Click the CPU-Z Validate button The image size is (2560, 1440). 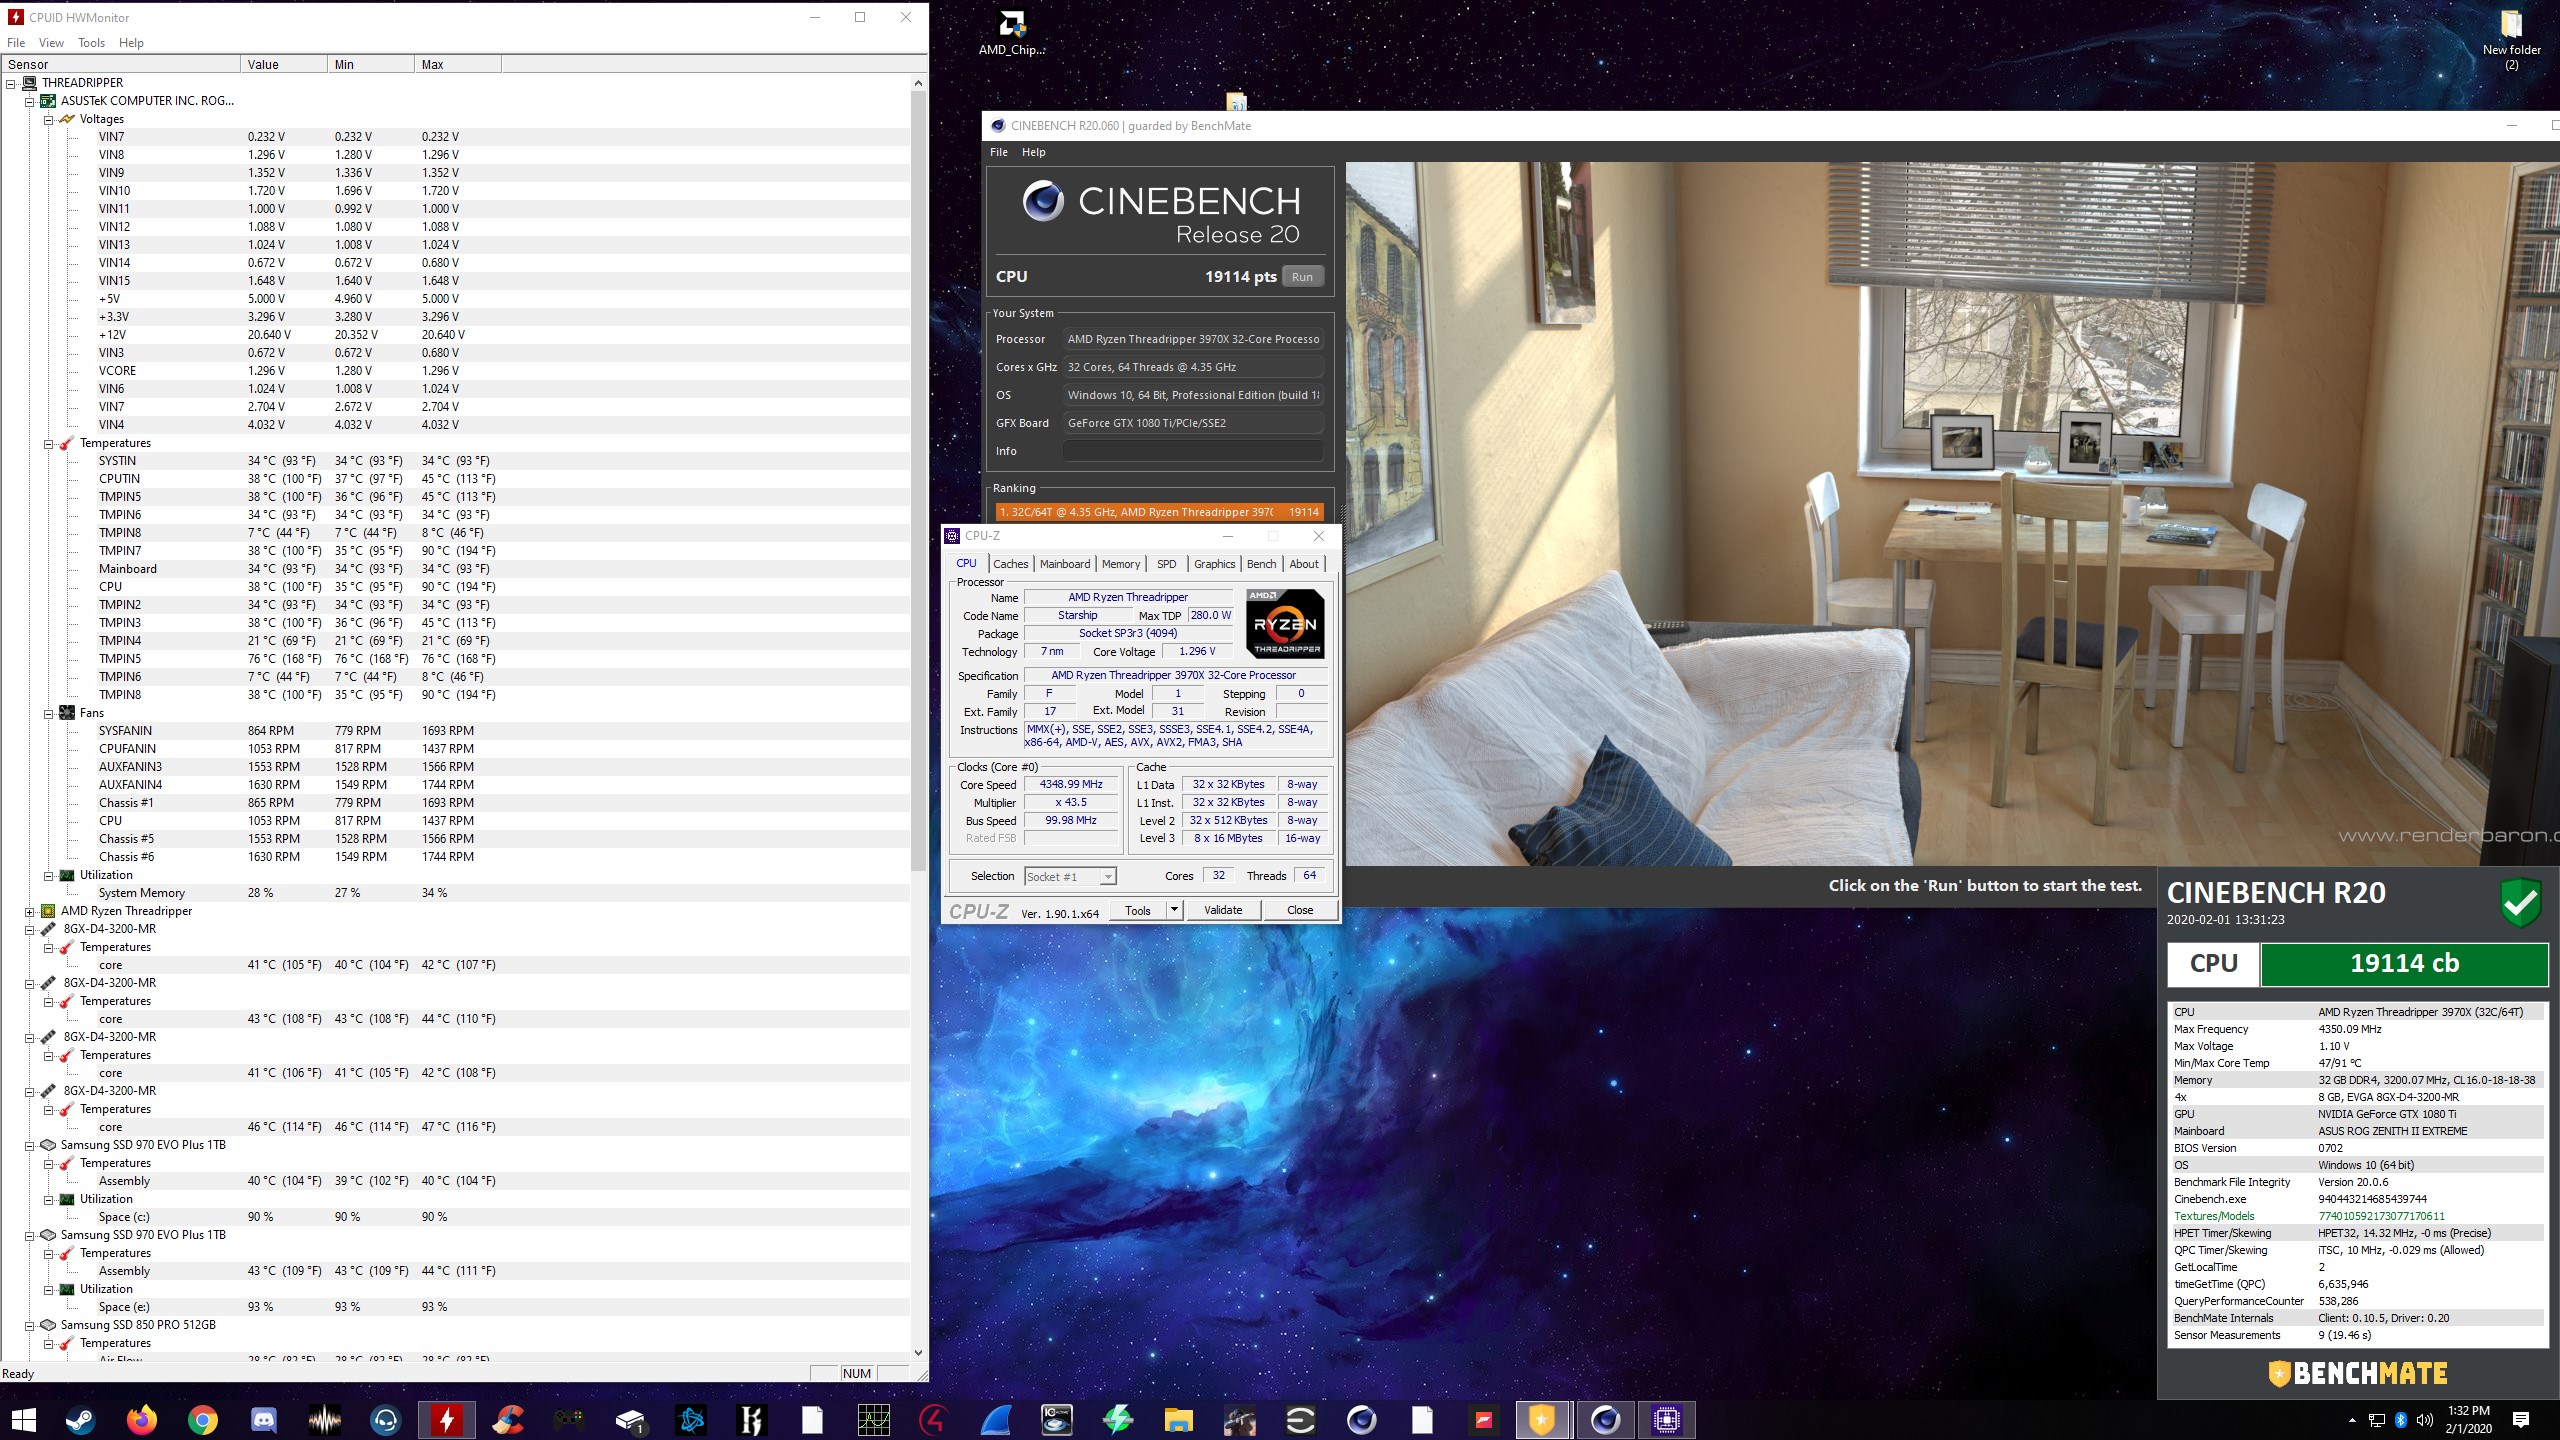[1223, 910]
